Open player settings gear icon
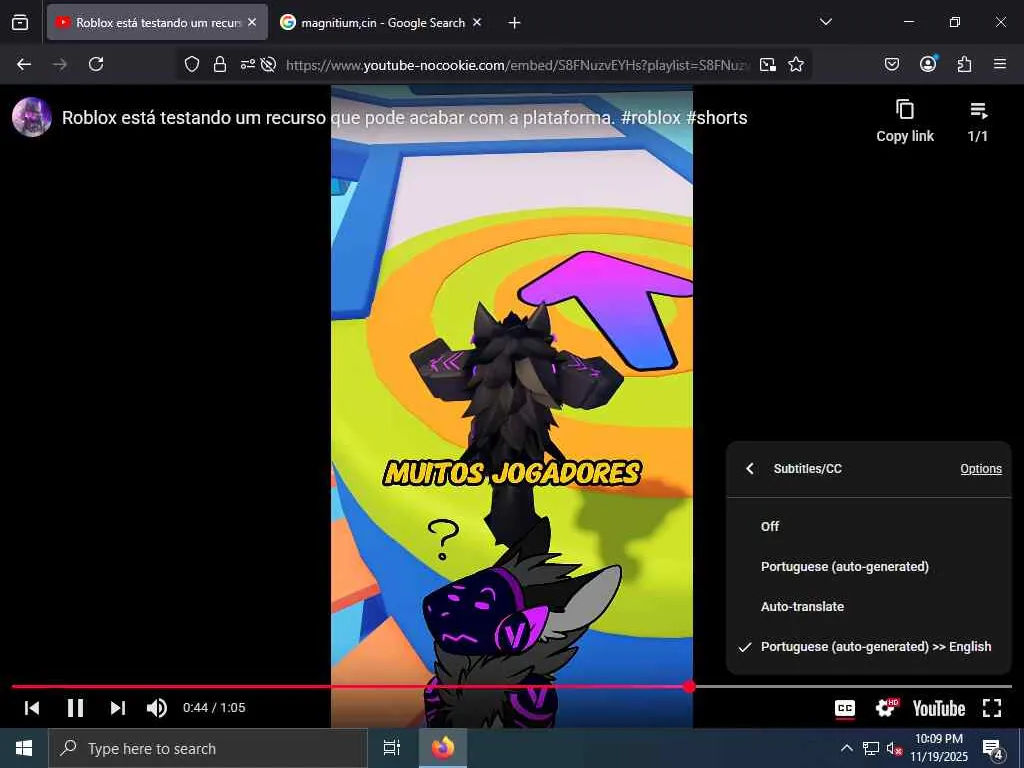 (887, 708)
